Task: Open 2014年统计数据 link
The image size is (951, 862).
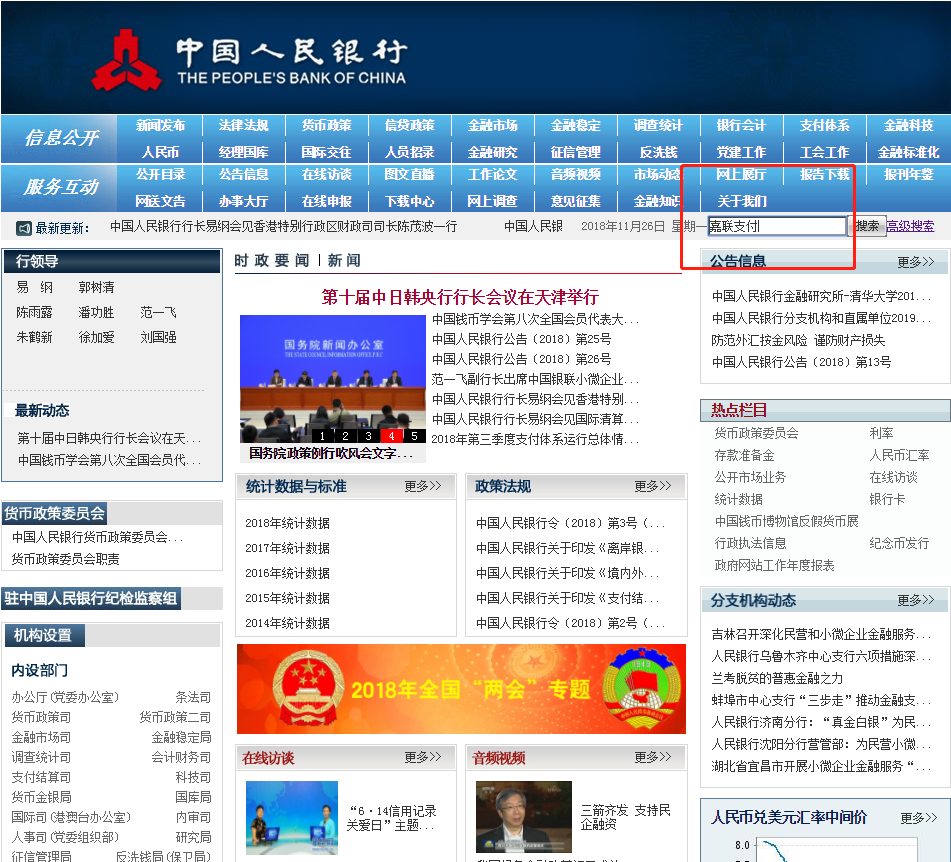Action: click(287, 623)
